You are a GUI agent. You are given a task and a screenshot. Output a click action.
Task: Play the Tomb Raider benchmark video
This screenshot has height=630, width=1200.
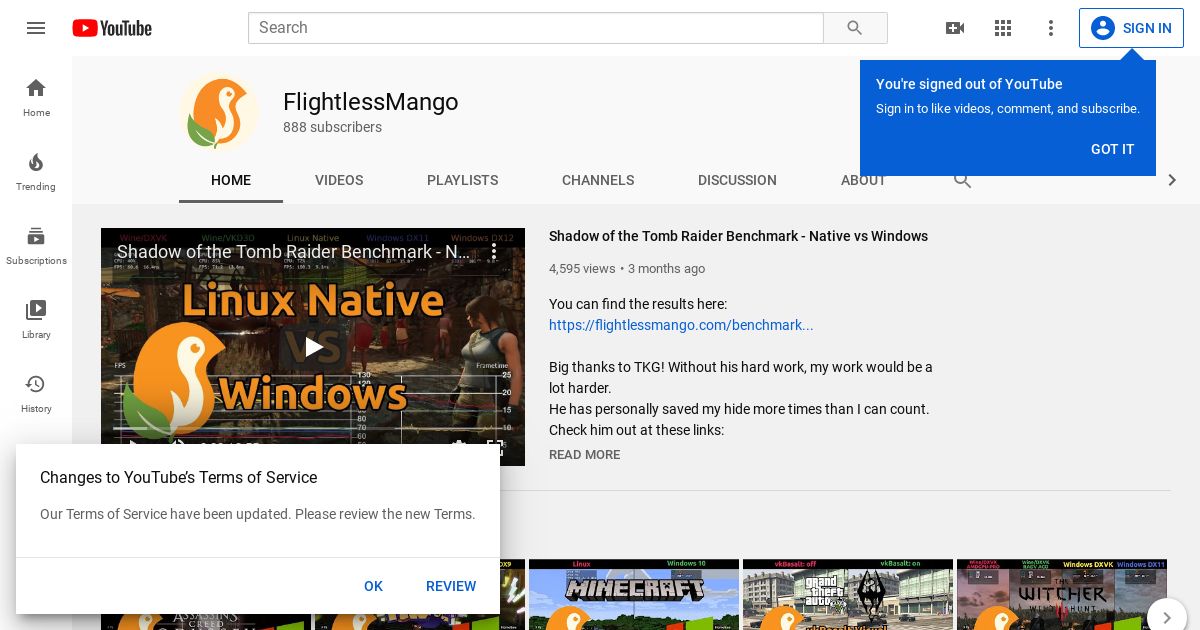coord(313,347)
